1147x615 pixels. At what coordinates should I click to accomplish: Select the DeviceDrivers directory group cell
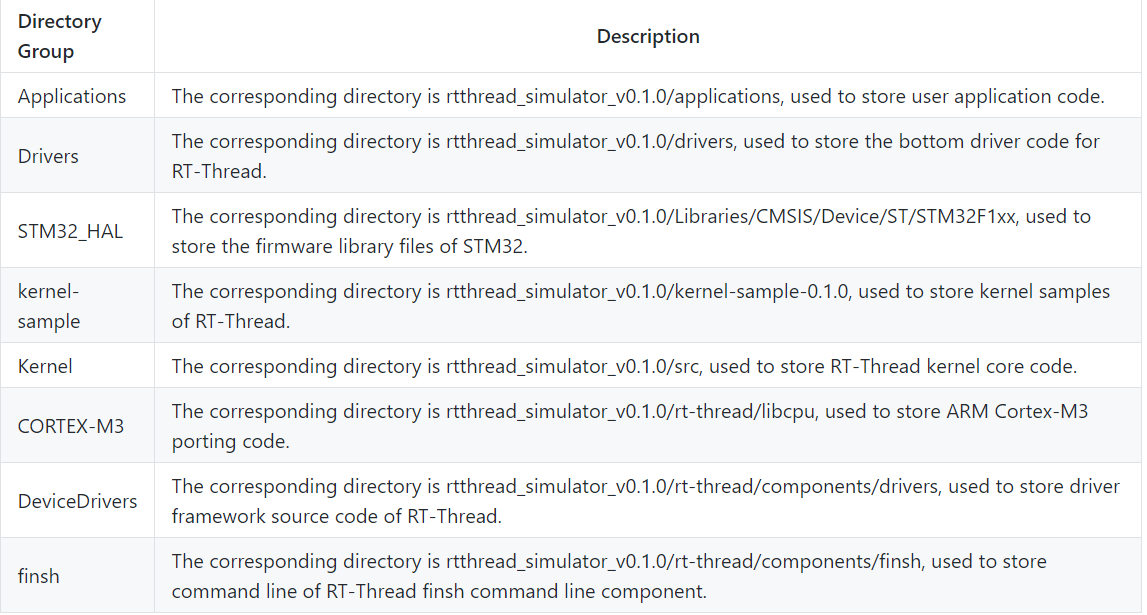(x=77, y=501)
